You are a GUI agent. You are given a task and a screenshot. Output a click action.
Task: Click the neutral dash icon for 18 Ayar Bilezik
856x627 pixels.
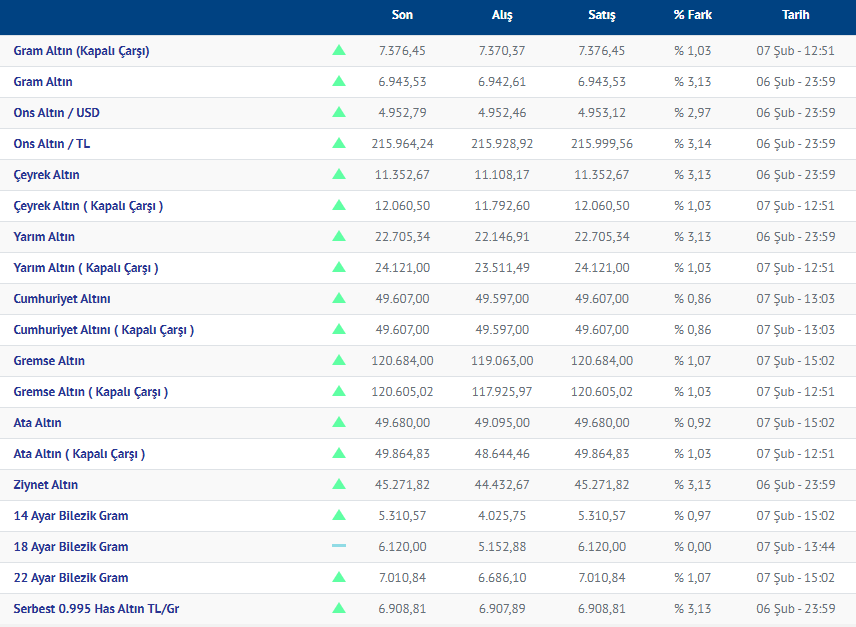[x=339, y=546]
